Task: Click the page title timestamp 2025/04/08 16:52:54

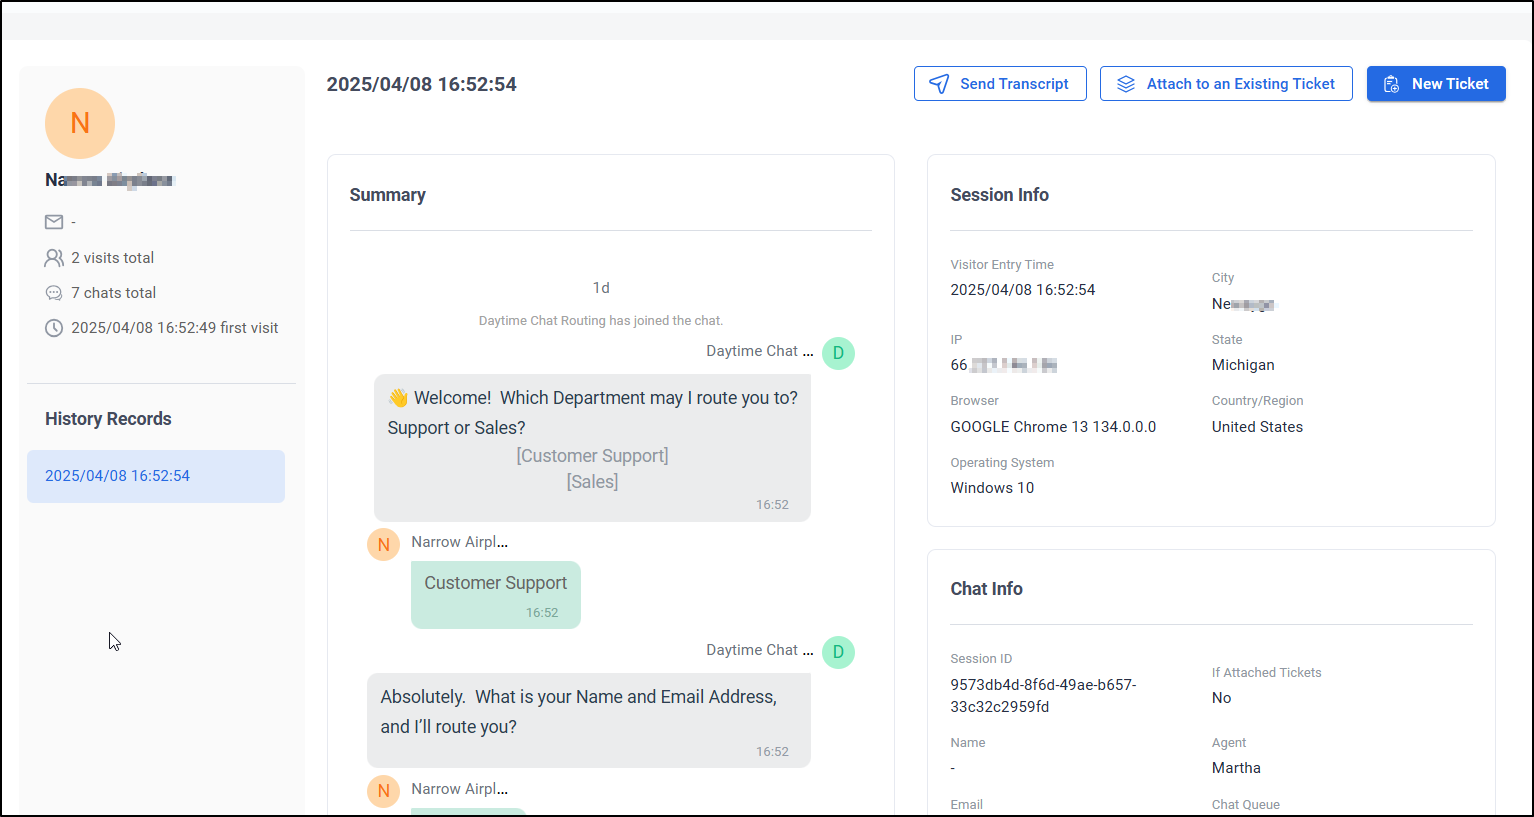Action: point(422,84)
